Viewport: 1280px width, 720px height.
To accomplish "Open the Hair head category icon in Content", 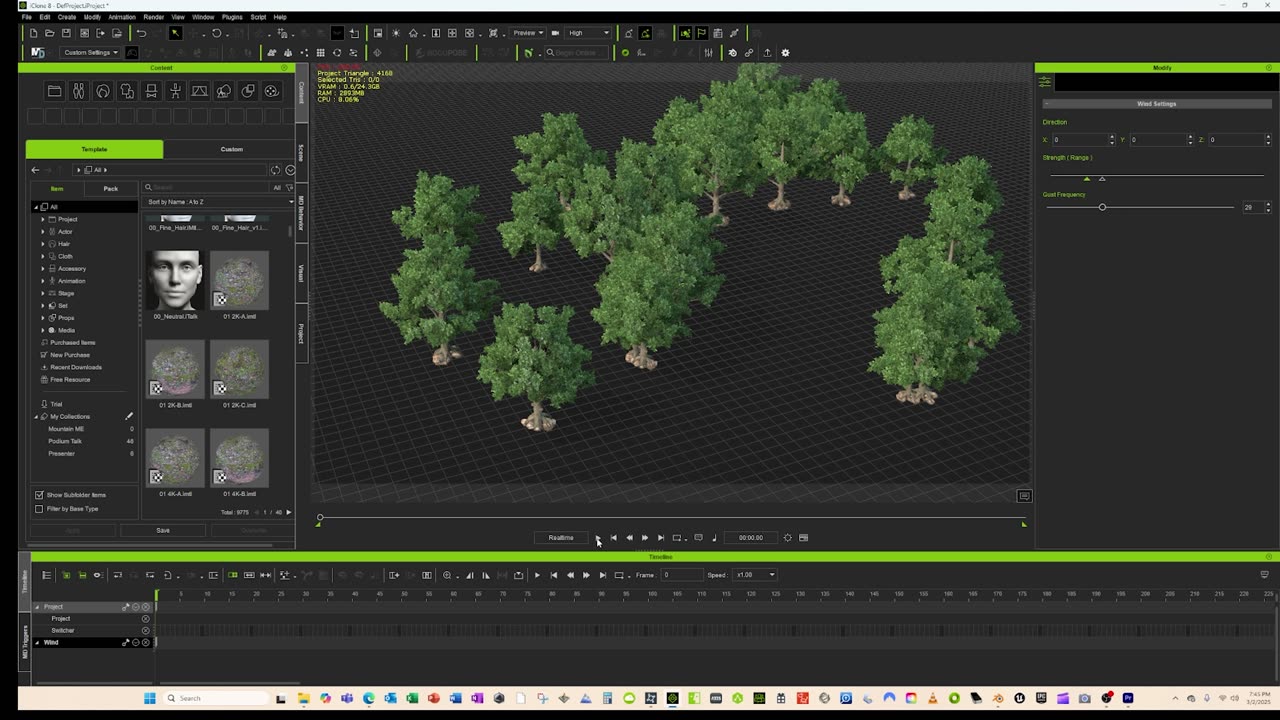I will coord(103,91).
